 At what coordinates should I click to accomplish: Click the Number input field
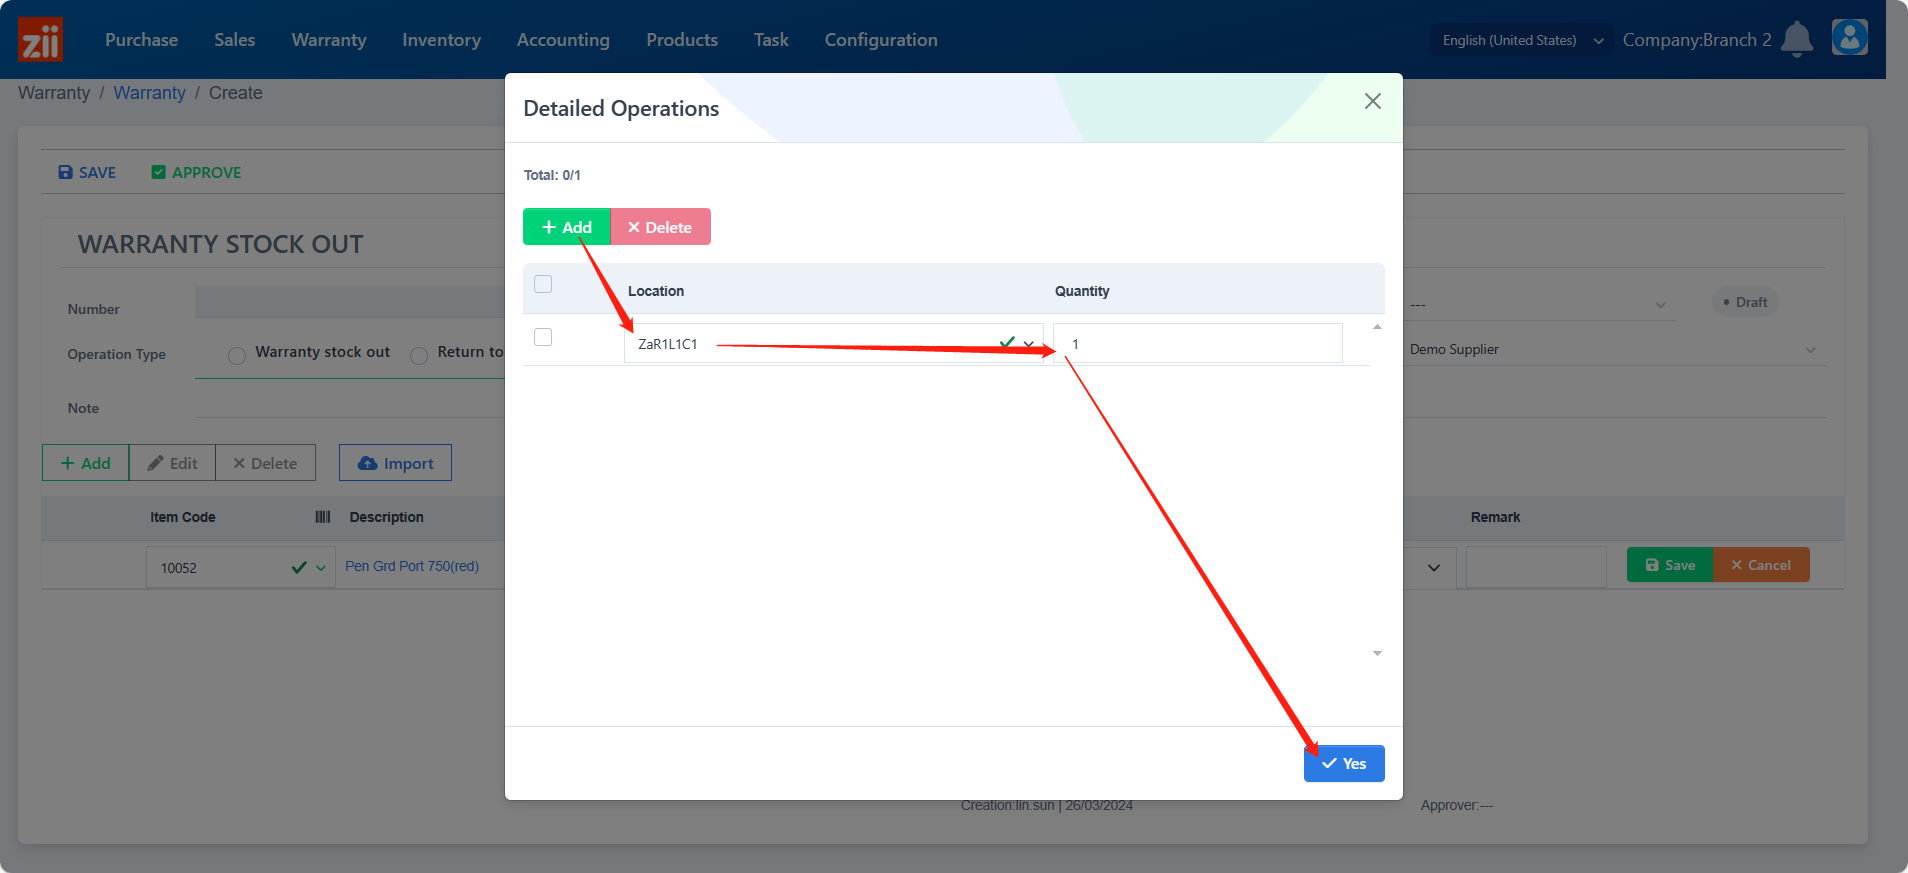tap(350, 302)
